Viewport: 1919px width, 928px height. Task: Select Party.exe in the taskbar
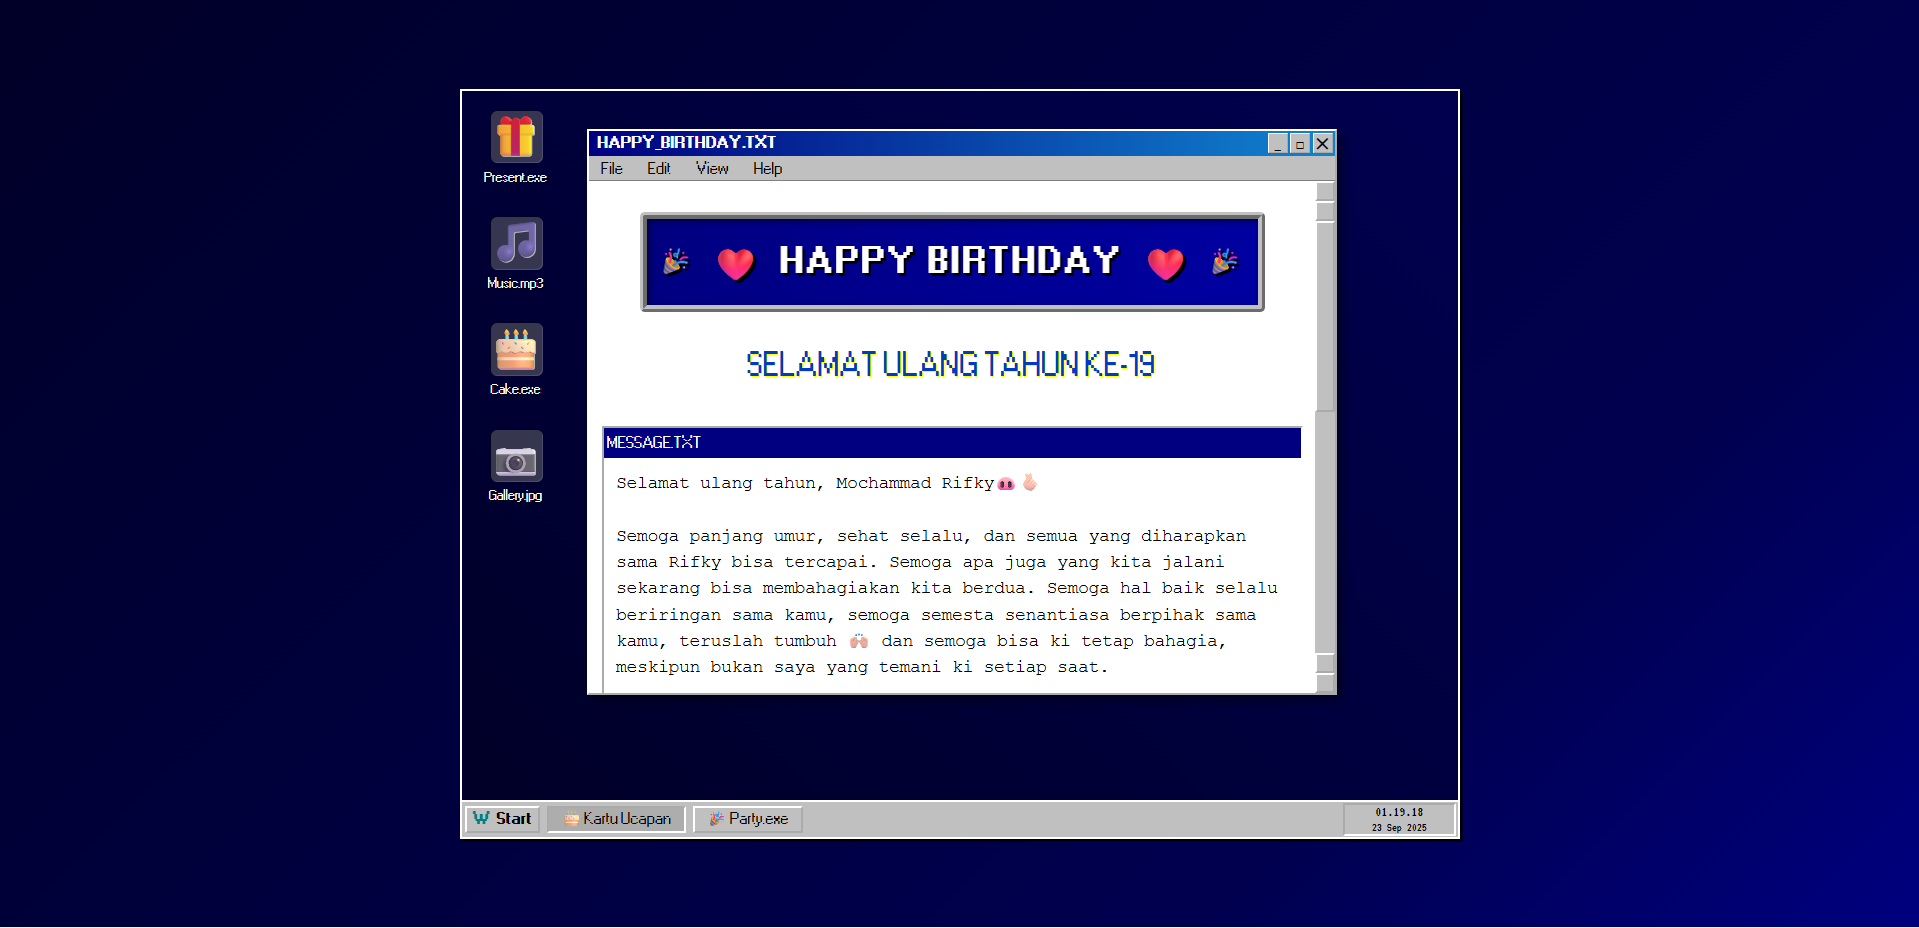pyautogui.click(x=748, y=819)
